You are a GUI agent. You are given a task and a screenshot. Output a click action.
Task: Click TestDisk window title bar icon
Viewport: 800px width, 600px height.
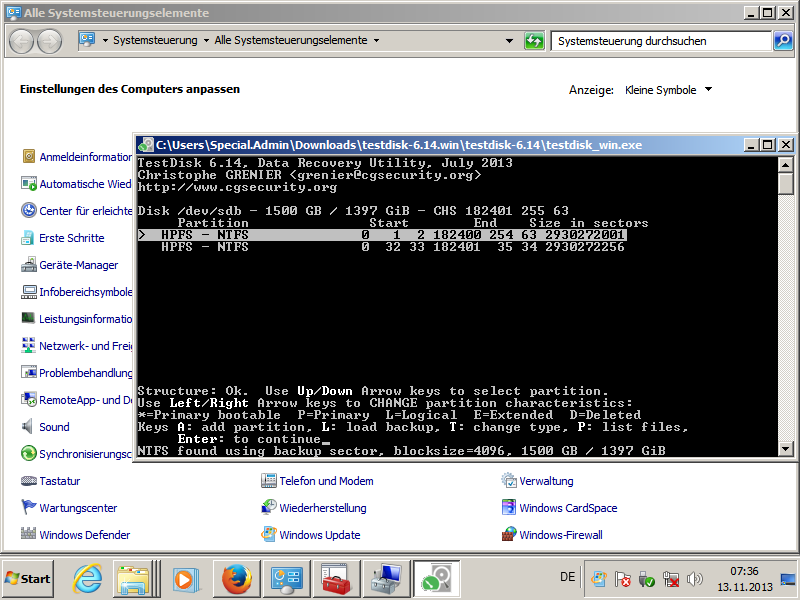tap(146, 145)
